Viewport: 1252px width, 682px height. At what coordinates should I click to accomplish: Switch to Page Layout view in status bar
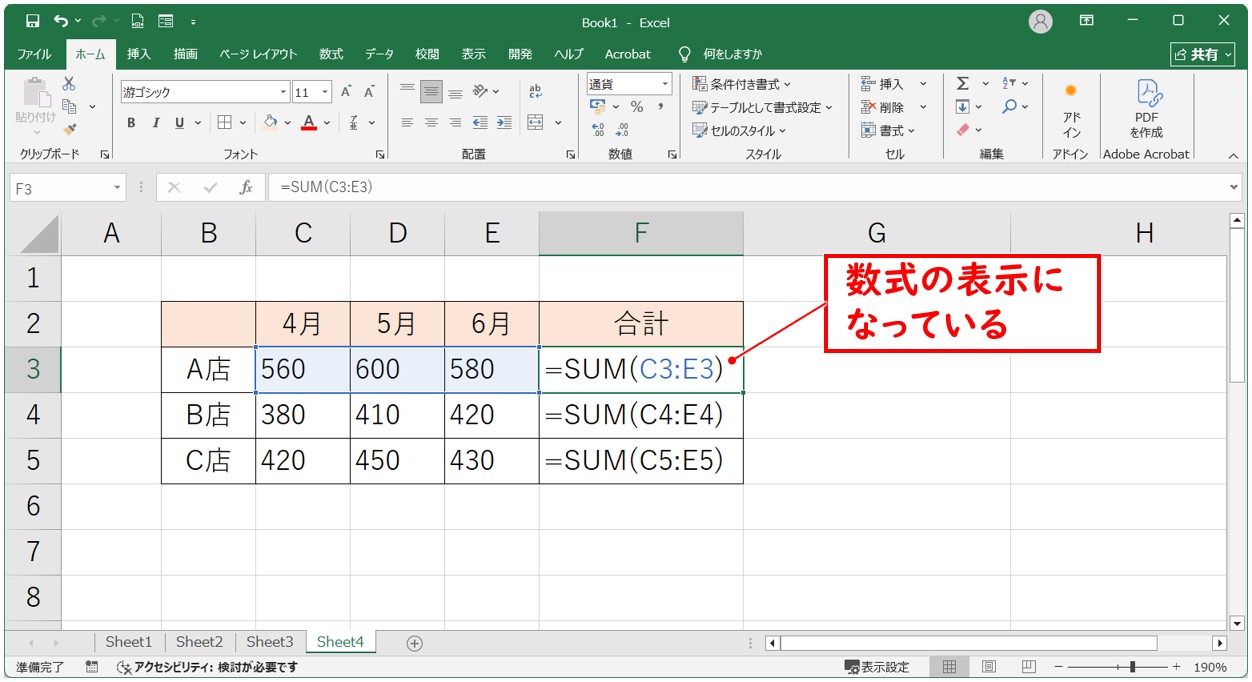[x=988, y=667]
